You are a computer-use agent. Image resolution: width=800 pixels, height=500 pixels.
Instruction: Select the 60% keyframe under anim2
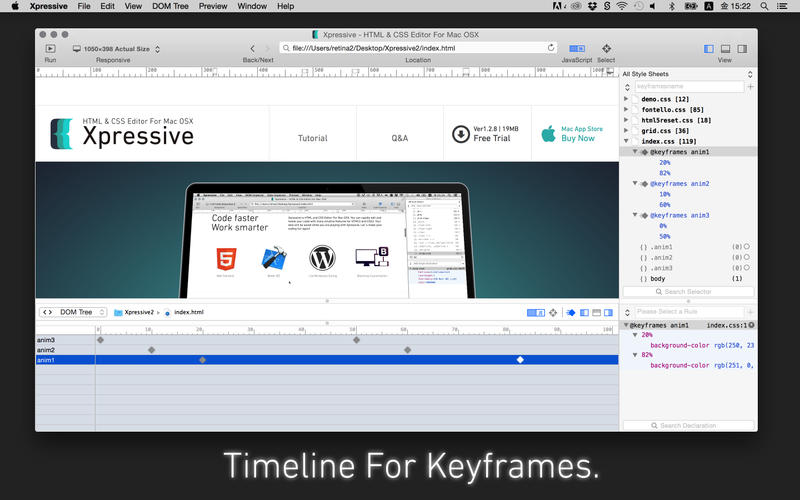[x=665, y=205]
